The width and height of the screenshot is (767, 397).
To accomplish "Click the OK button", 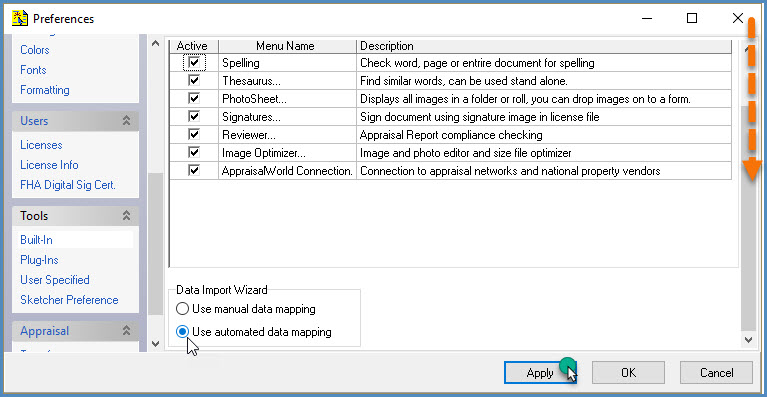I will pos(628,373).
